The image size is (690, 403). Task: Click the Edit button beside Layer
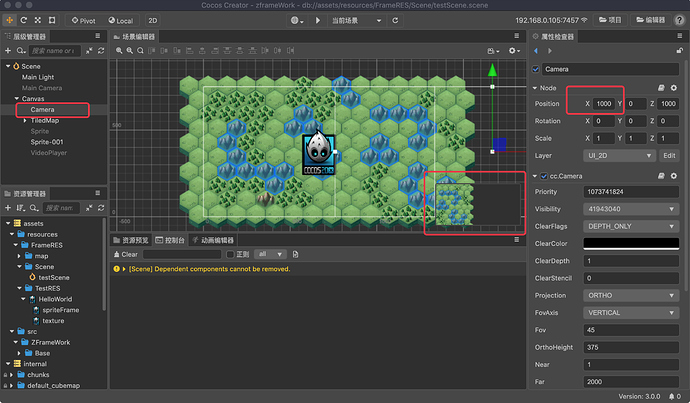[669, 155]
